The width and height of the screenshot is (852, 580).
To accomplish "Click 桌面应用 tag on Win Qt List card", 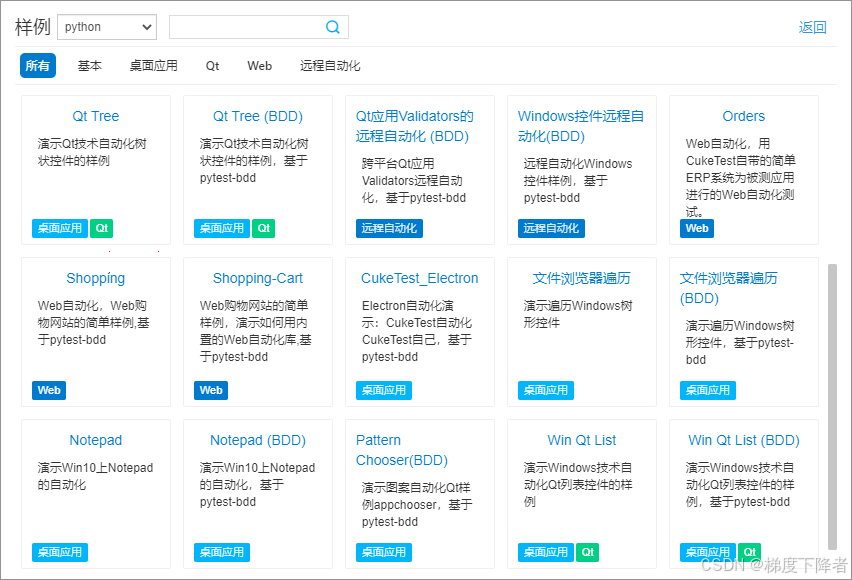I will coord(546,552).
